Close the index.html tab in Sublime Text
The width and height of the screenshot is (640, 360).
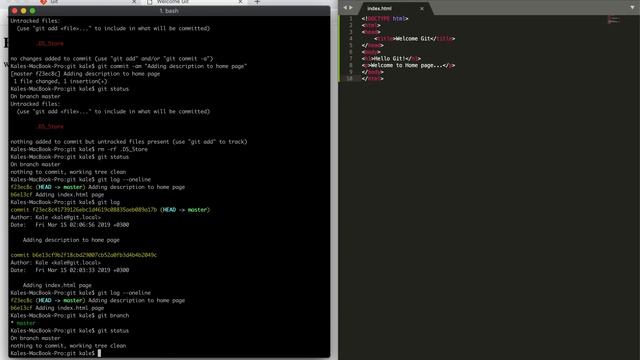pyautogui.click(x=422, y=9)
